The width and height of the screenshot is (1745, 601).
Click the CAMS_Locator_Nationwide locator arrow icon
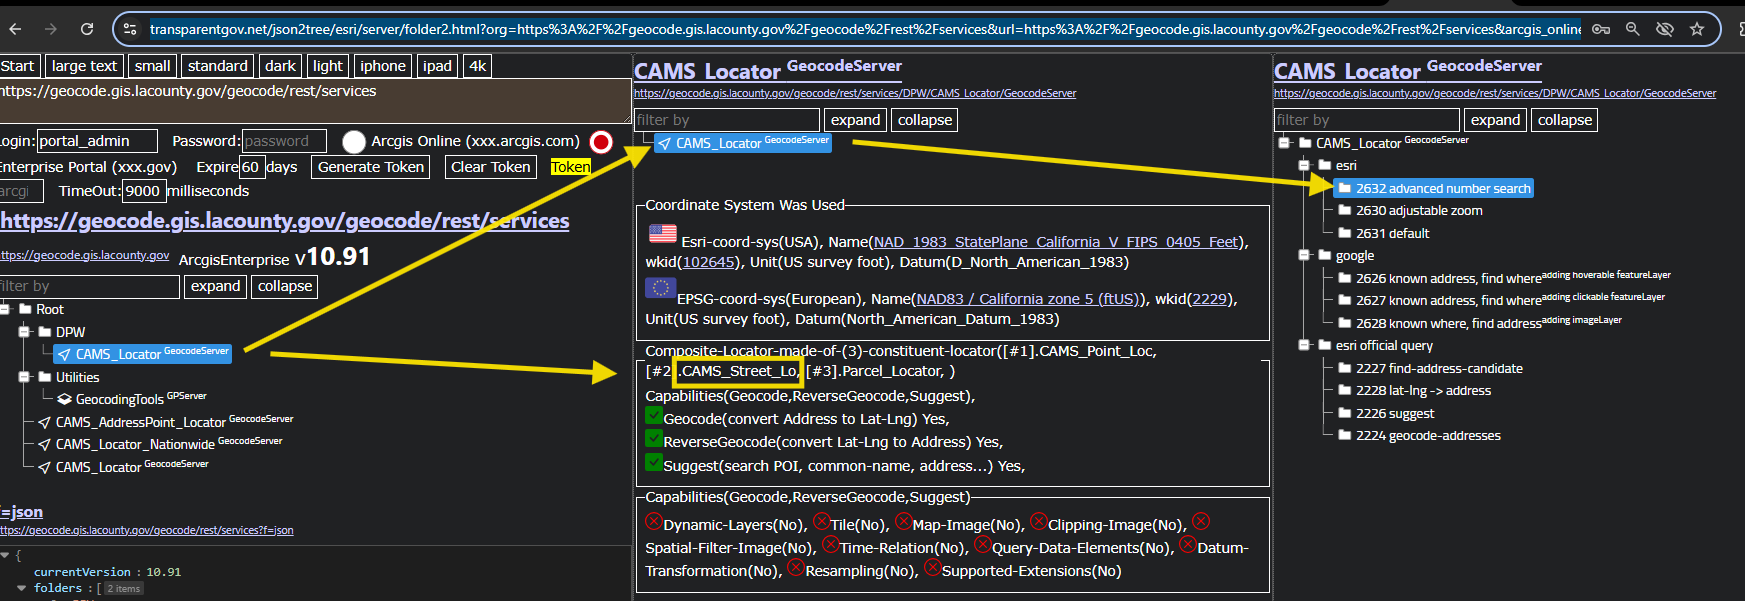tap(44, 444)
